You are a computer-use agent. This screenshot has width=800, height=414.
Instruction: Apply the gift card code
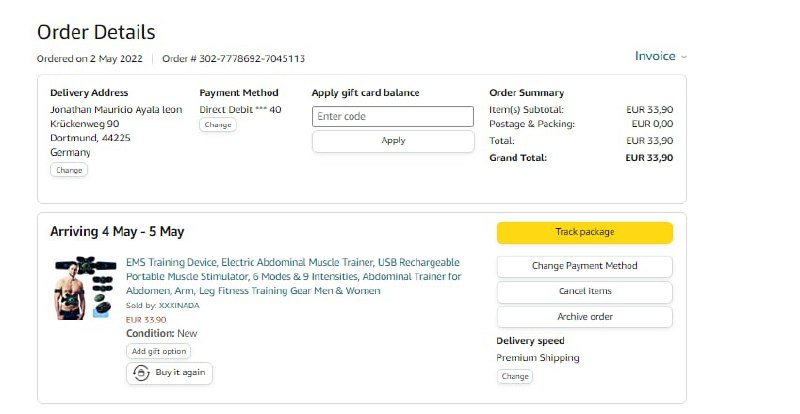pos(392,141)
